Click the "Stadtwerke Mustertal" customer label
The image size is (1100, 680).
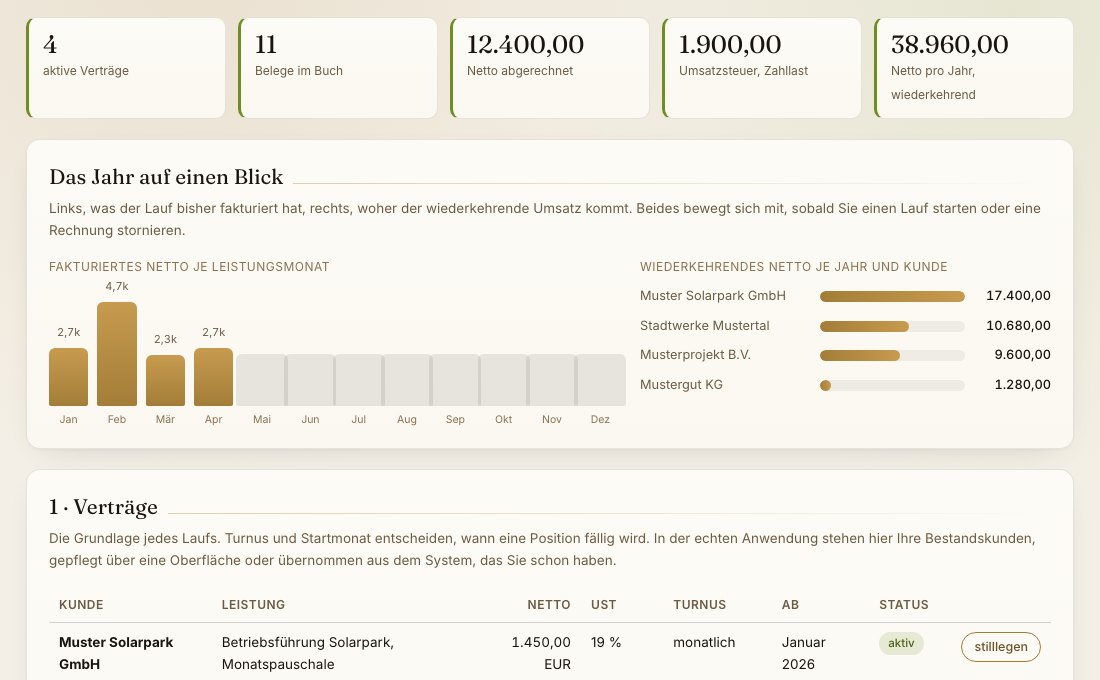(704, 326)
